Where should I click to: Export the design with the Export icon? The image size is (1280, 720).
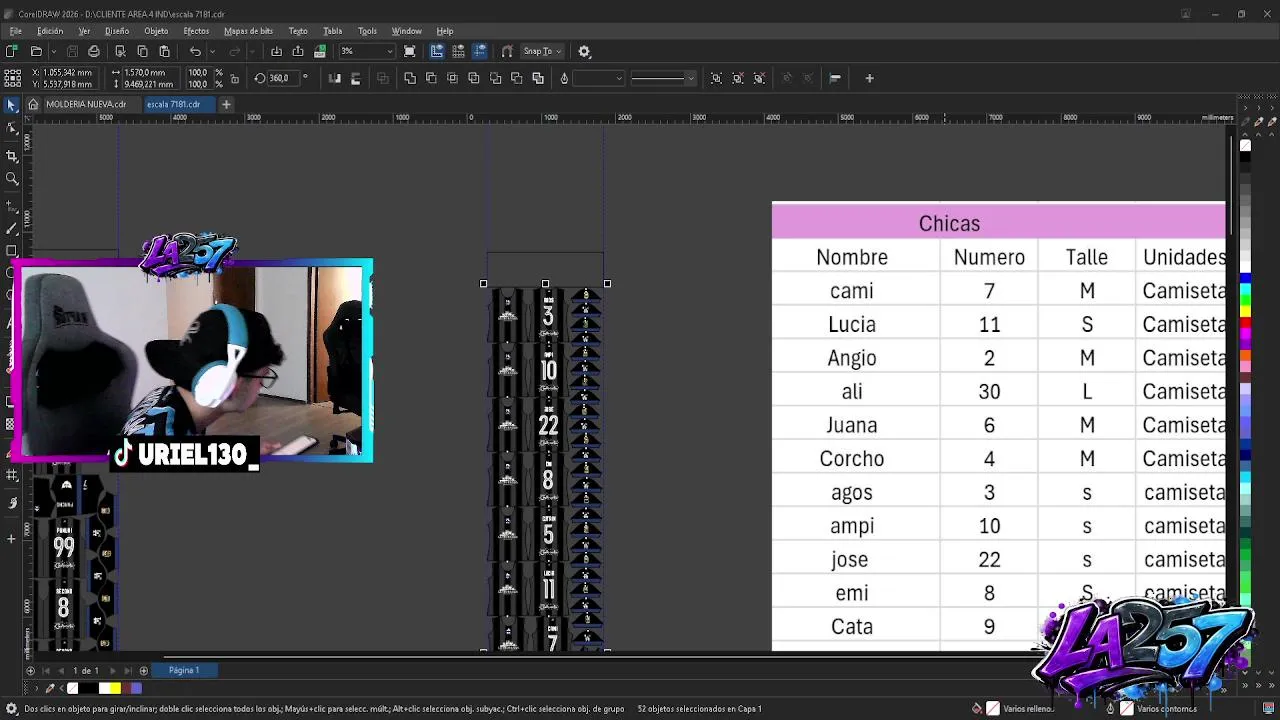pos(298,51)
